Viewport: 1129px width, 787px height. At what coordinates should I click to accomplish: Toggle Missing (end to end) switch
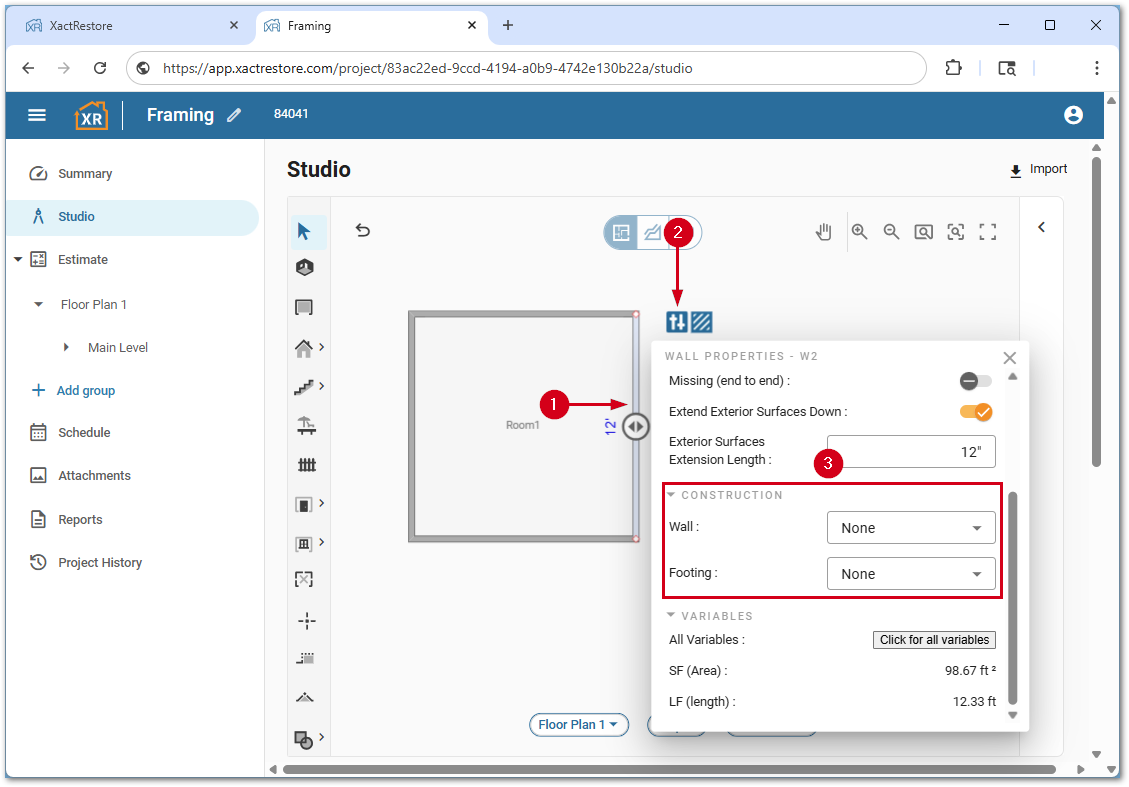pos(975,381)
